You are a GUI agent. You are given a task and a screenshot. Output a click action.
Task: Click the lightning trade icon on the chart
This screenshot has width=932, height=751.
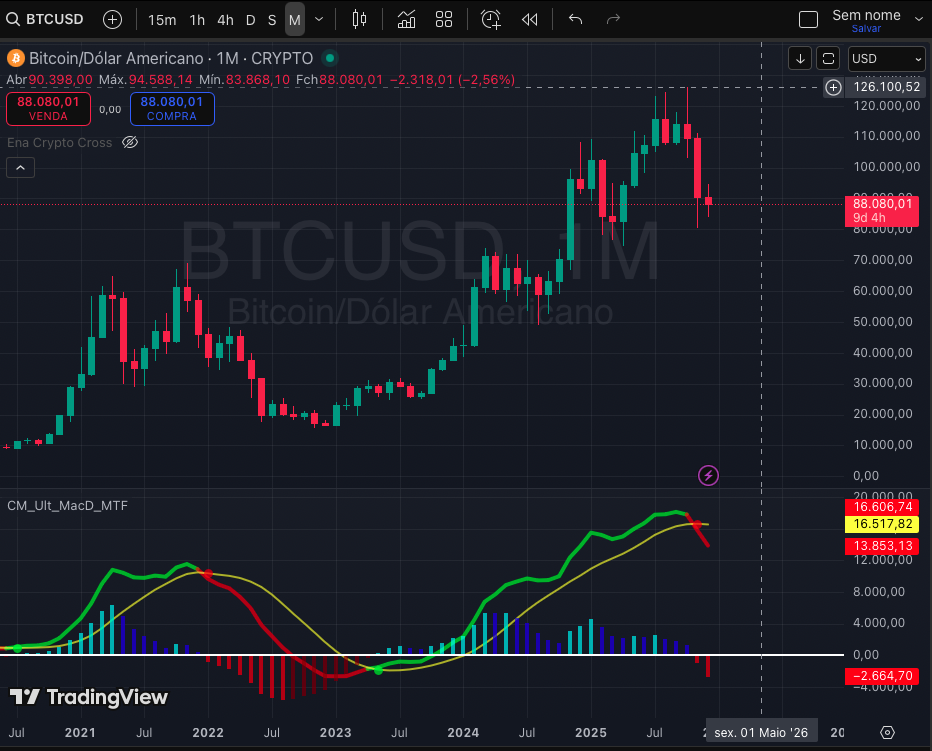[708, 475]
